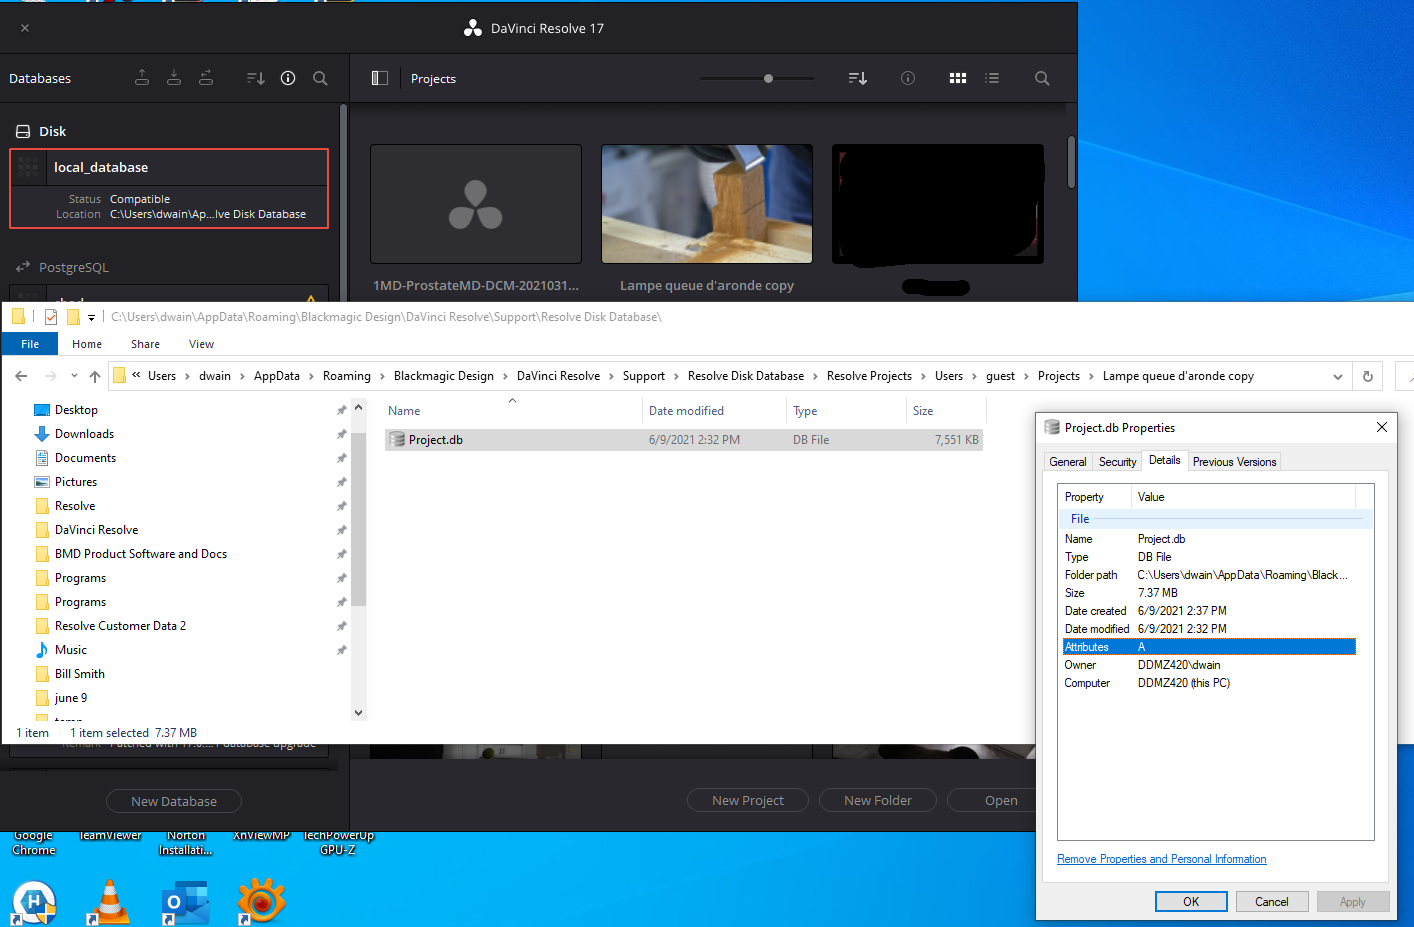This screenshot has width=1414, height=927.
Task: Close the Project.db Properties dialog
Action: coord(1381,427)
